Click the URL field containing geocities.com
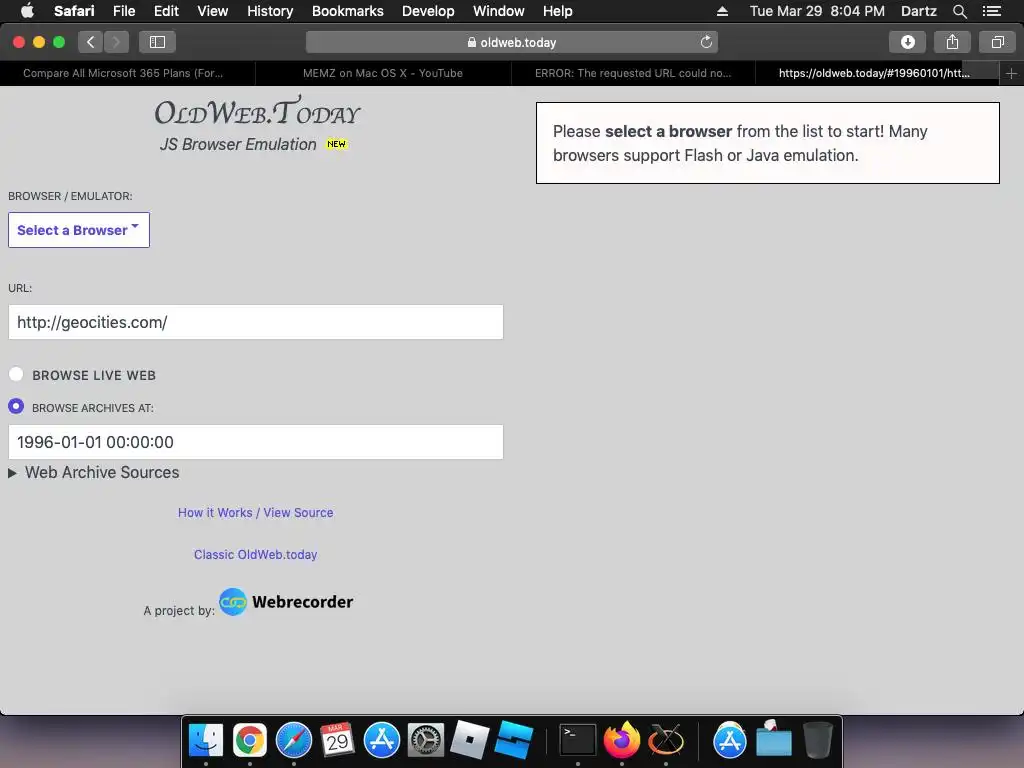Image resolution: width=1024 pixels, height=768 pixels. 255,322
